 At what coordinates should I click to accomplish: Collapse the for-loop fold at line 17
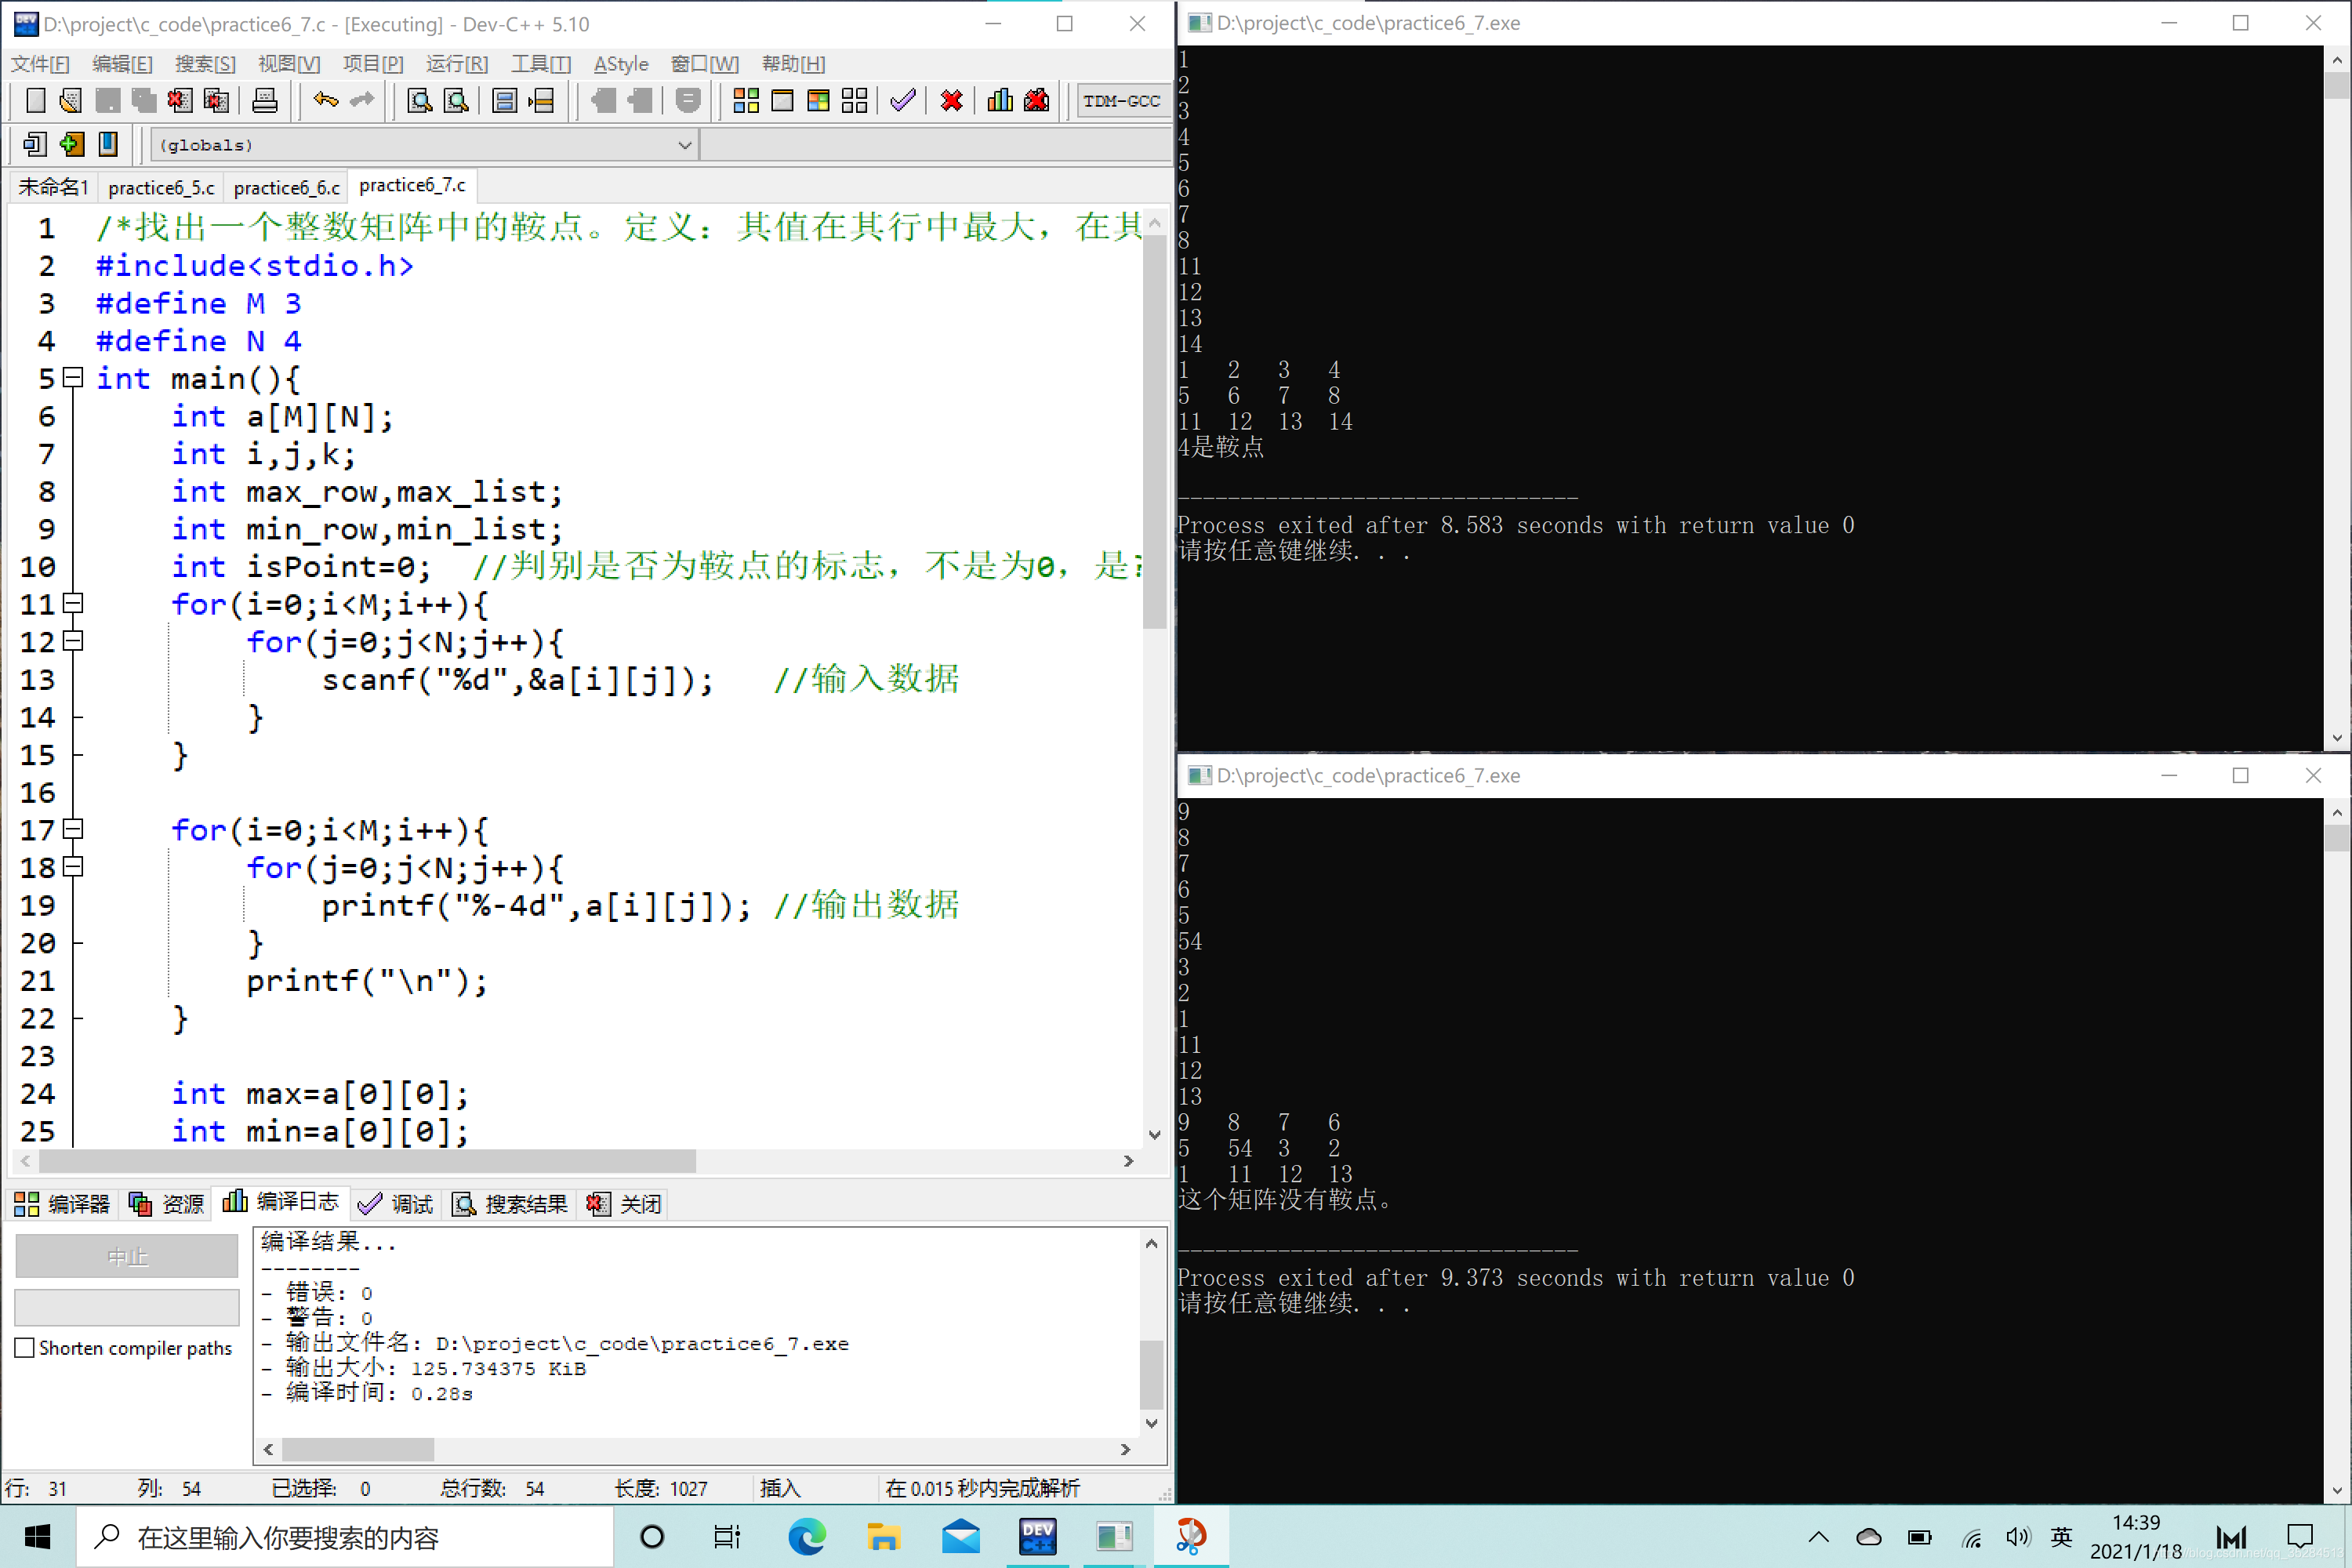point(72,830)
